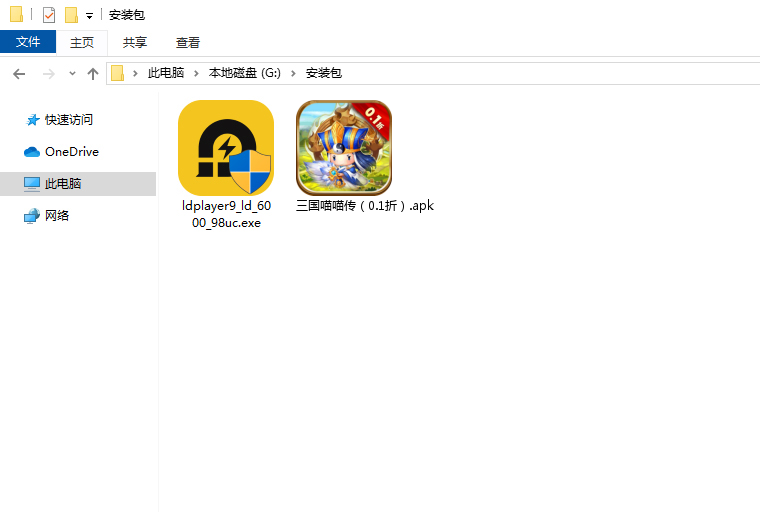The width and height of the screenshot is (760, 512).
Task: Select 网络 in the navigation pane
Action: click(57, 216)
